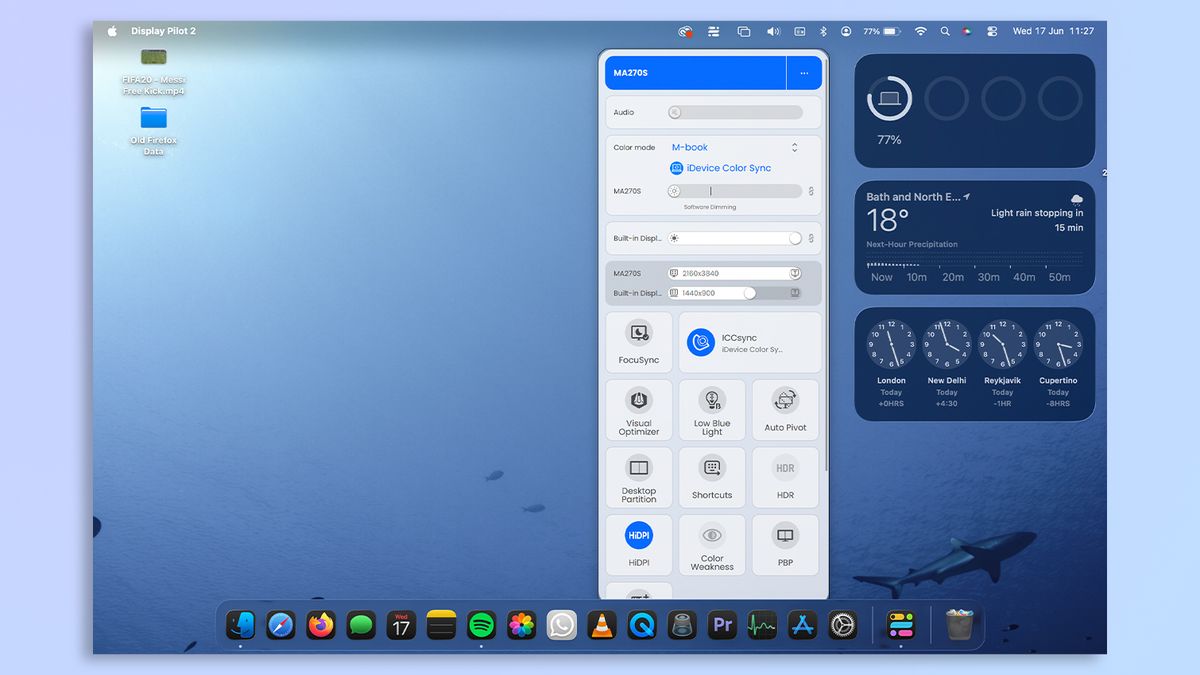
Task: Toggle the HiDPI tile
Action: pos(639,544)
